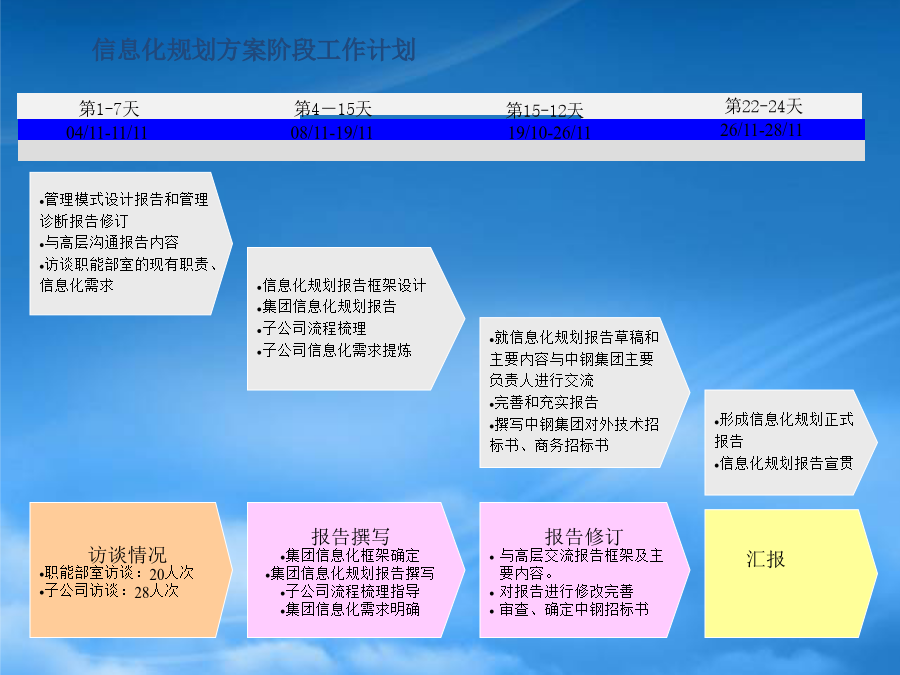Click the bullet 审查、确定中钢招标书
Viewport: 900px width, 675px height.
click(569, 609)
